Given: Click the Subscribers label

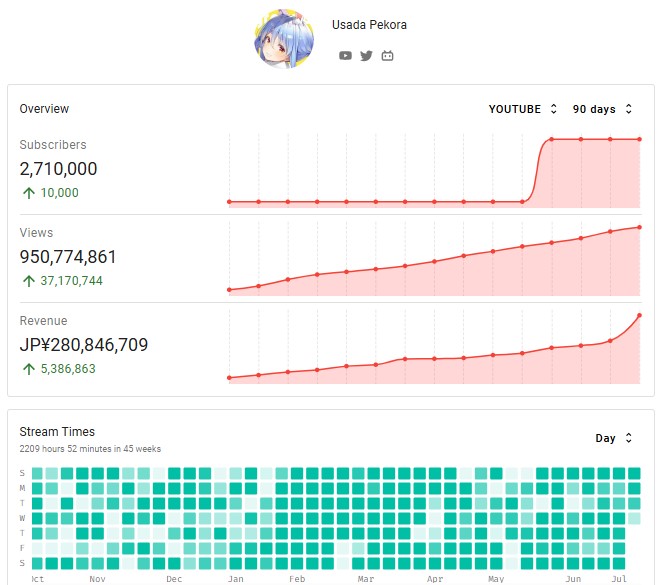Looking at the screenshot, I should coord(53,145).
